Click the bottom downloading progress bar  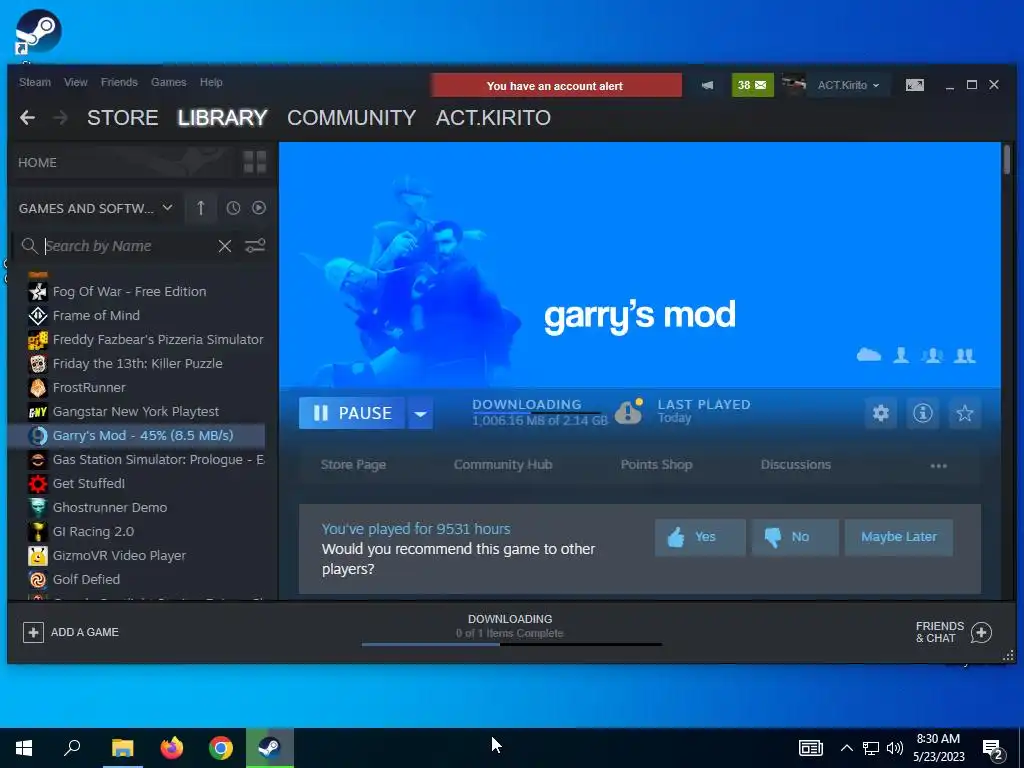coord(511,645)
